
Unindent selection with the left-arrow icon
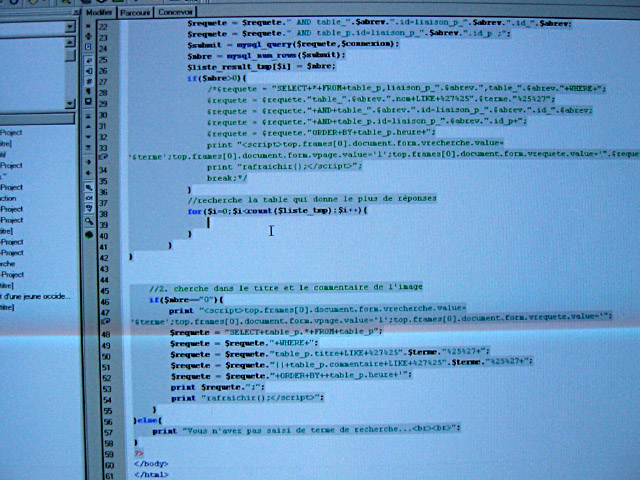pos(88,173)
